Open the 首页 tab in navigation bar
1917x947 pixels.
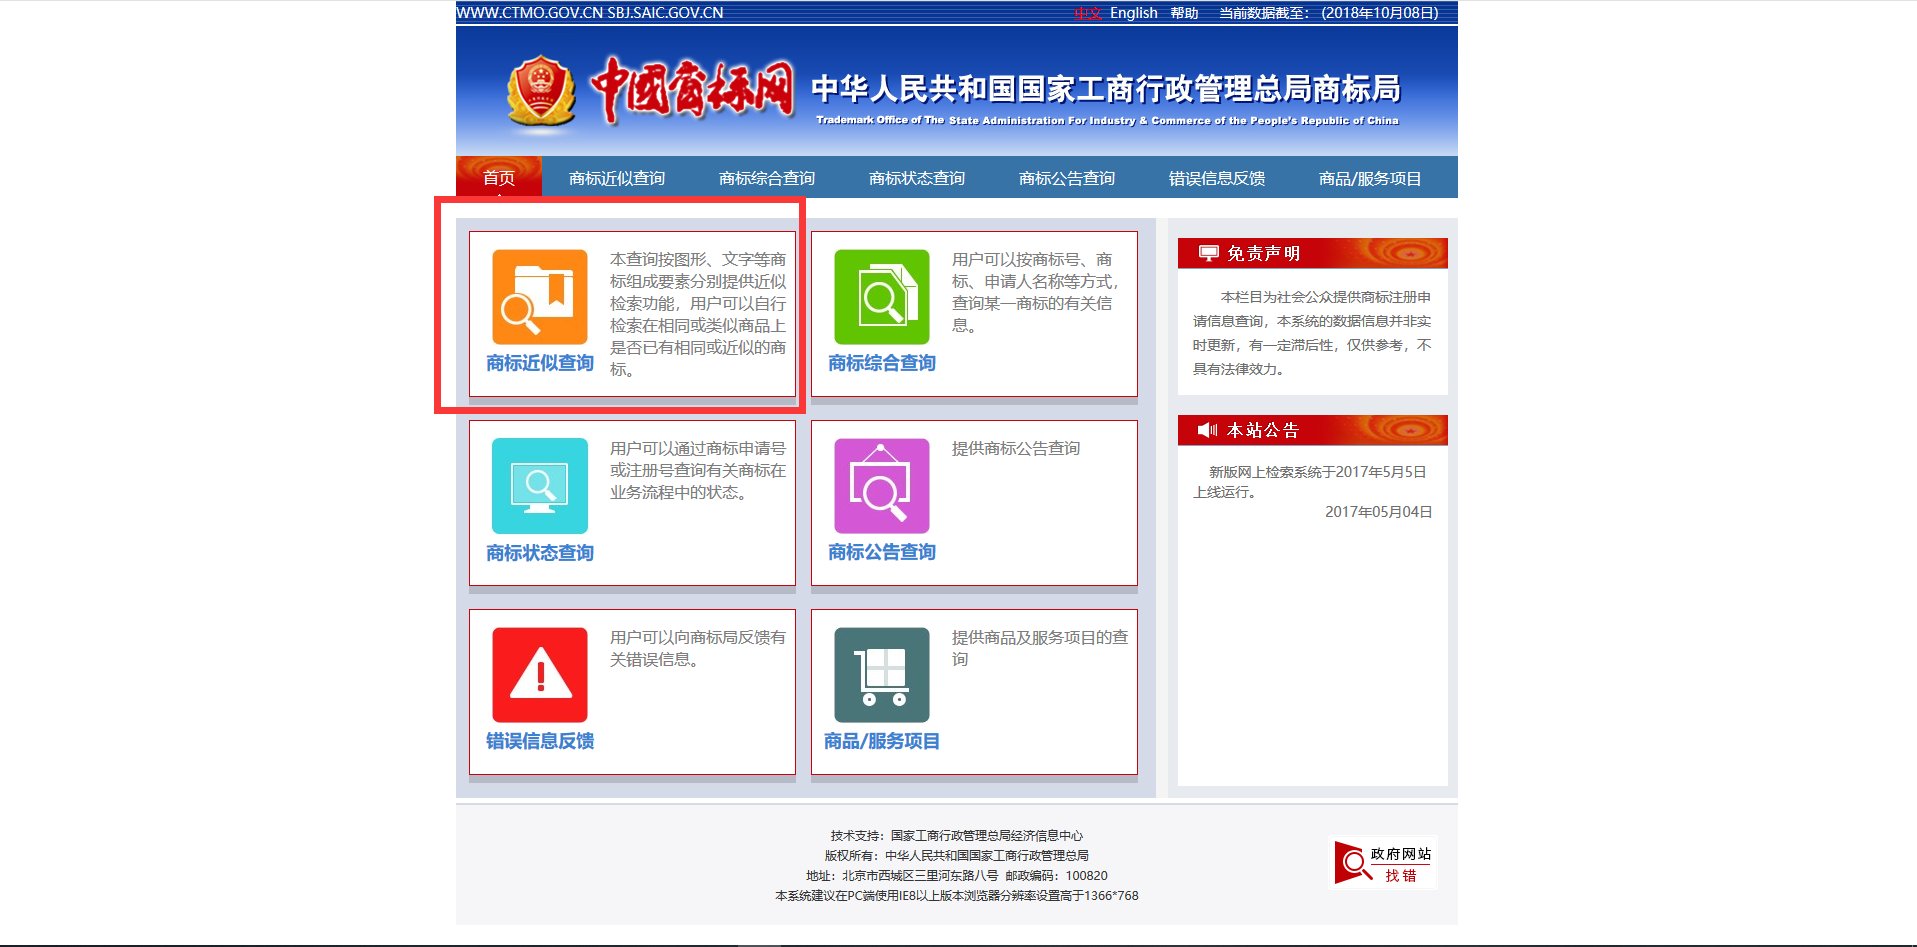click(x=498, y=177)
